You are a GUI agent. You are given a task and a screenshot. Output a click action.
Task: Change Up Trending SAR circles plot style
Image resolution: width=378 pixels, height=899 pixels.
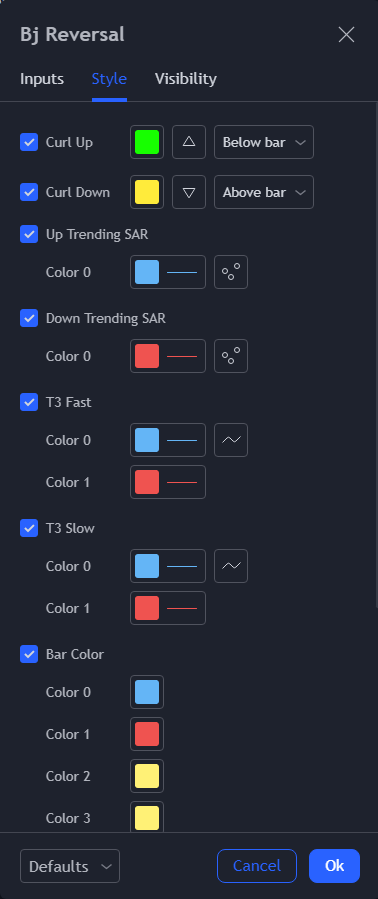231,272
